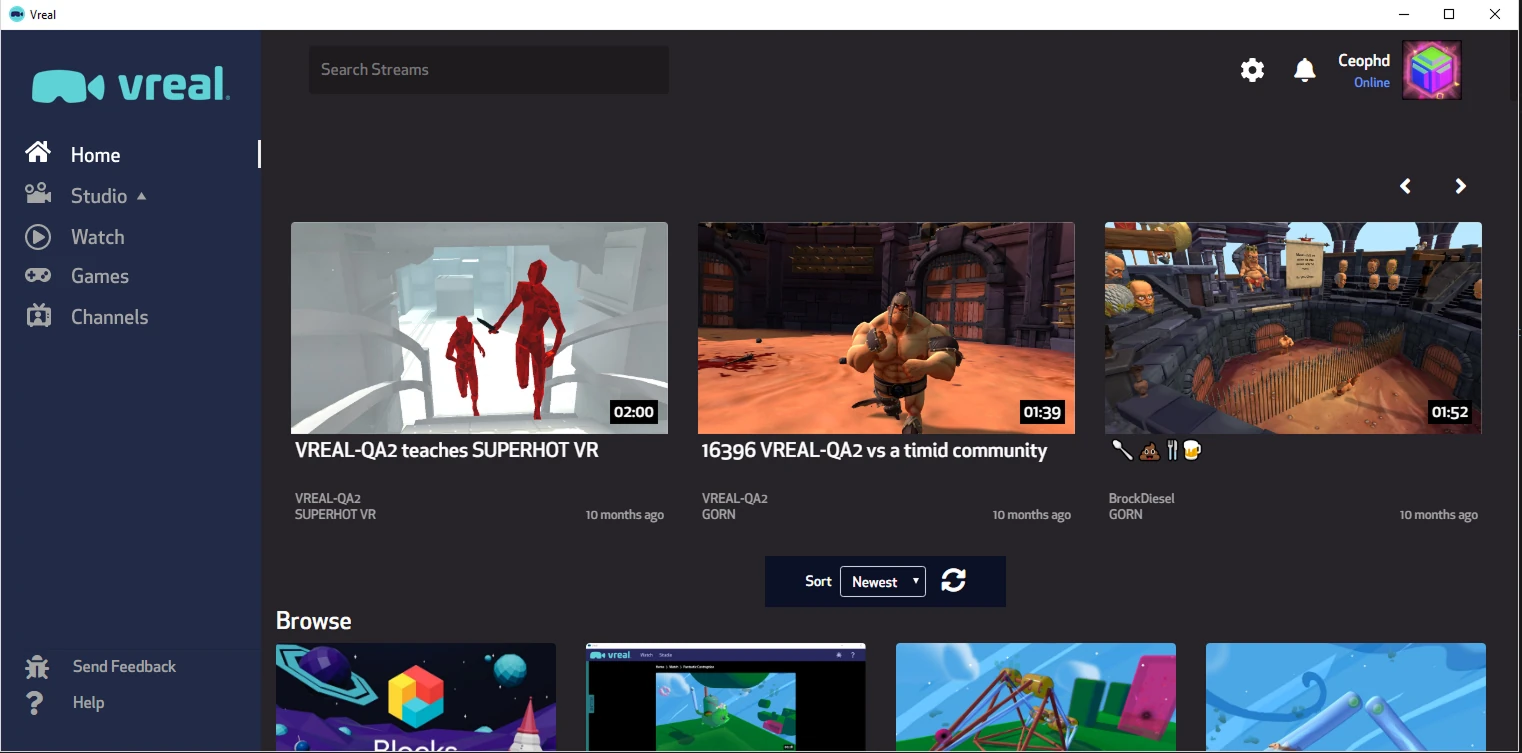Click the Vreal icon in the title bar
The height and width of the screenshot is (753, 1522).
pos(16,14)
